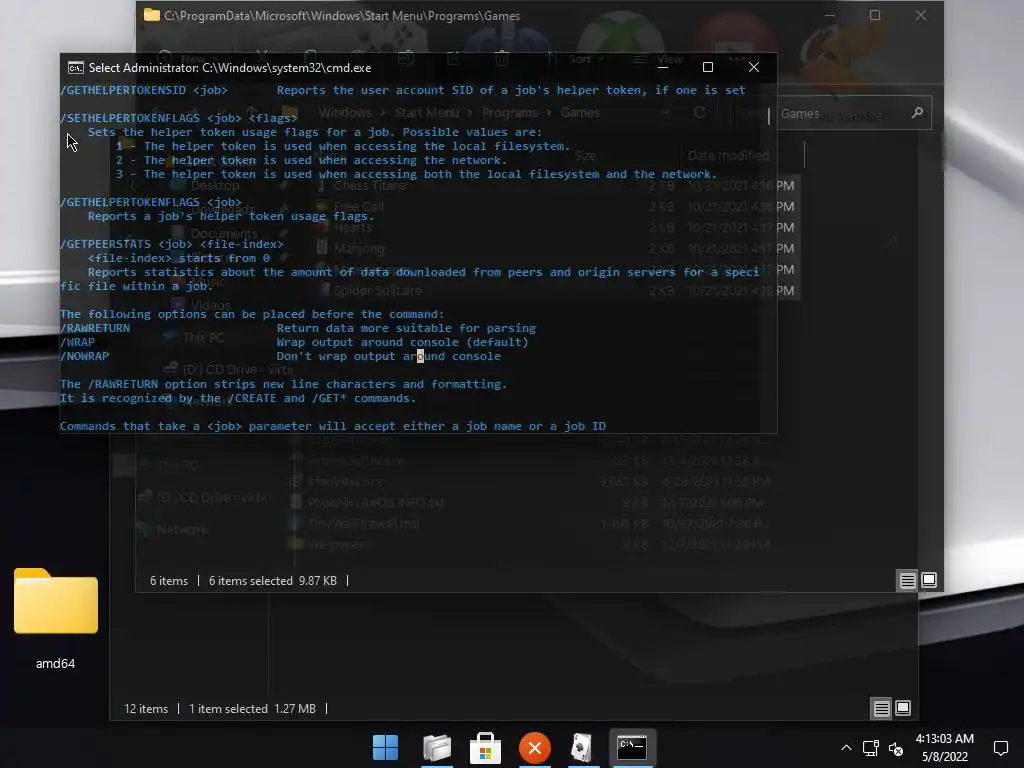Viewport: 1024px width, 768px height.
Task: Click the folder icon in Games window title
Action: tap(152, 16)
